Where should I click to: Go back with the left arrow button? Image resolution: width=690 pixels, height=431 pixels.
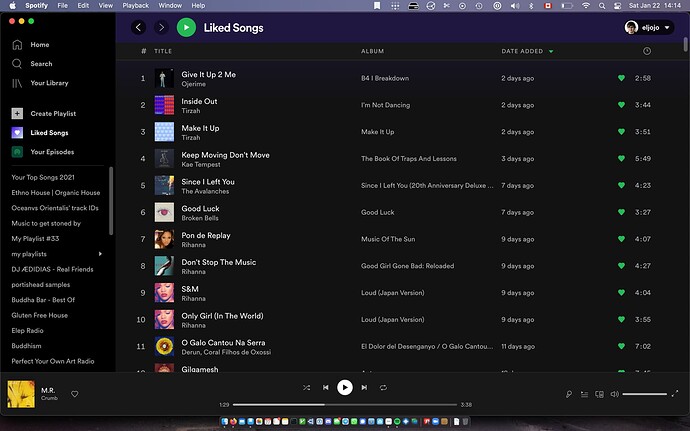pyautogui.click(x=138, y=28)
